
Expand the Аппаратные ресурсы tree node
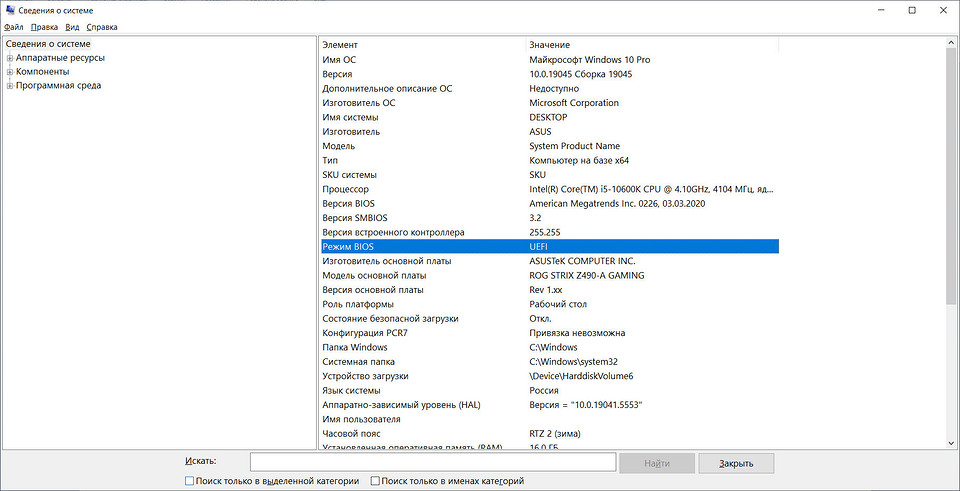pos(9,58)
